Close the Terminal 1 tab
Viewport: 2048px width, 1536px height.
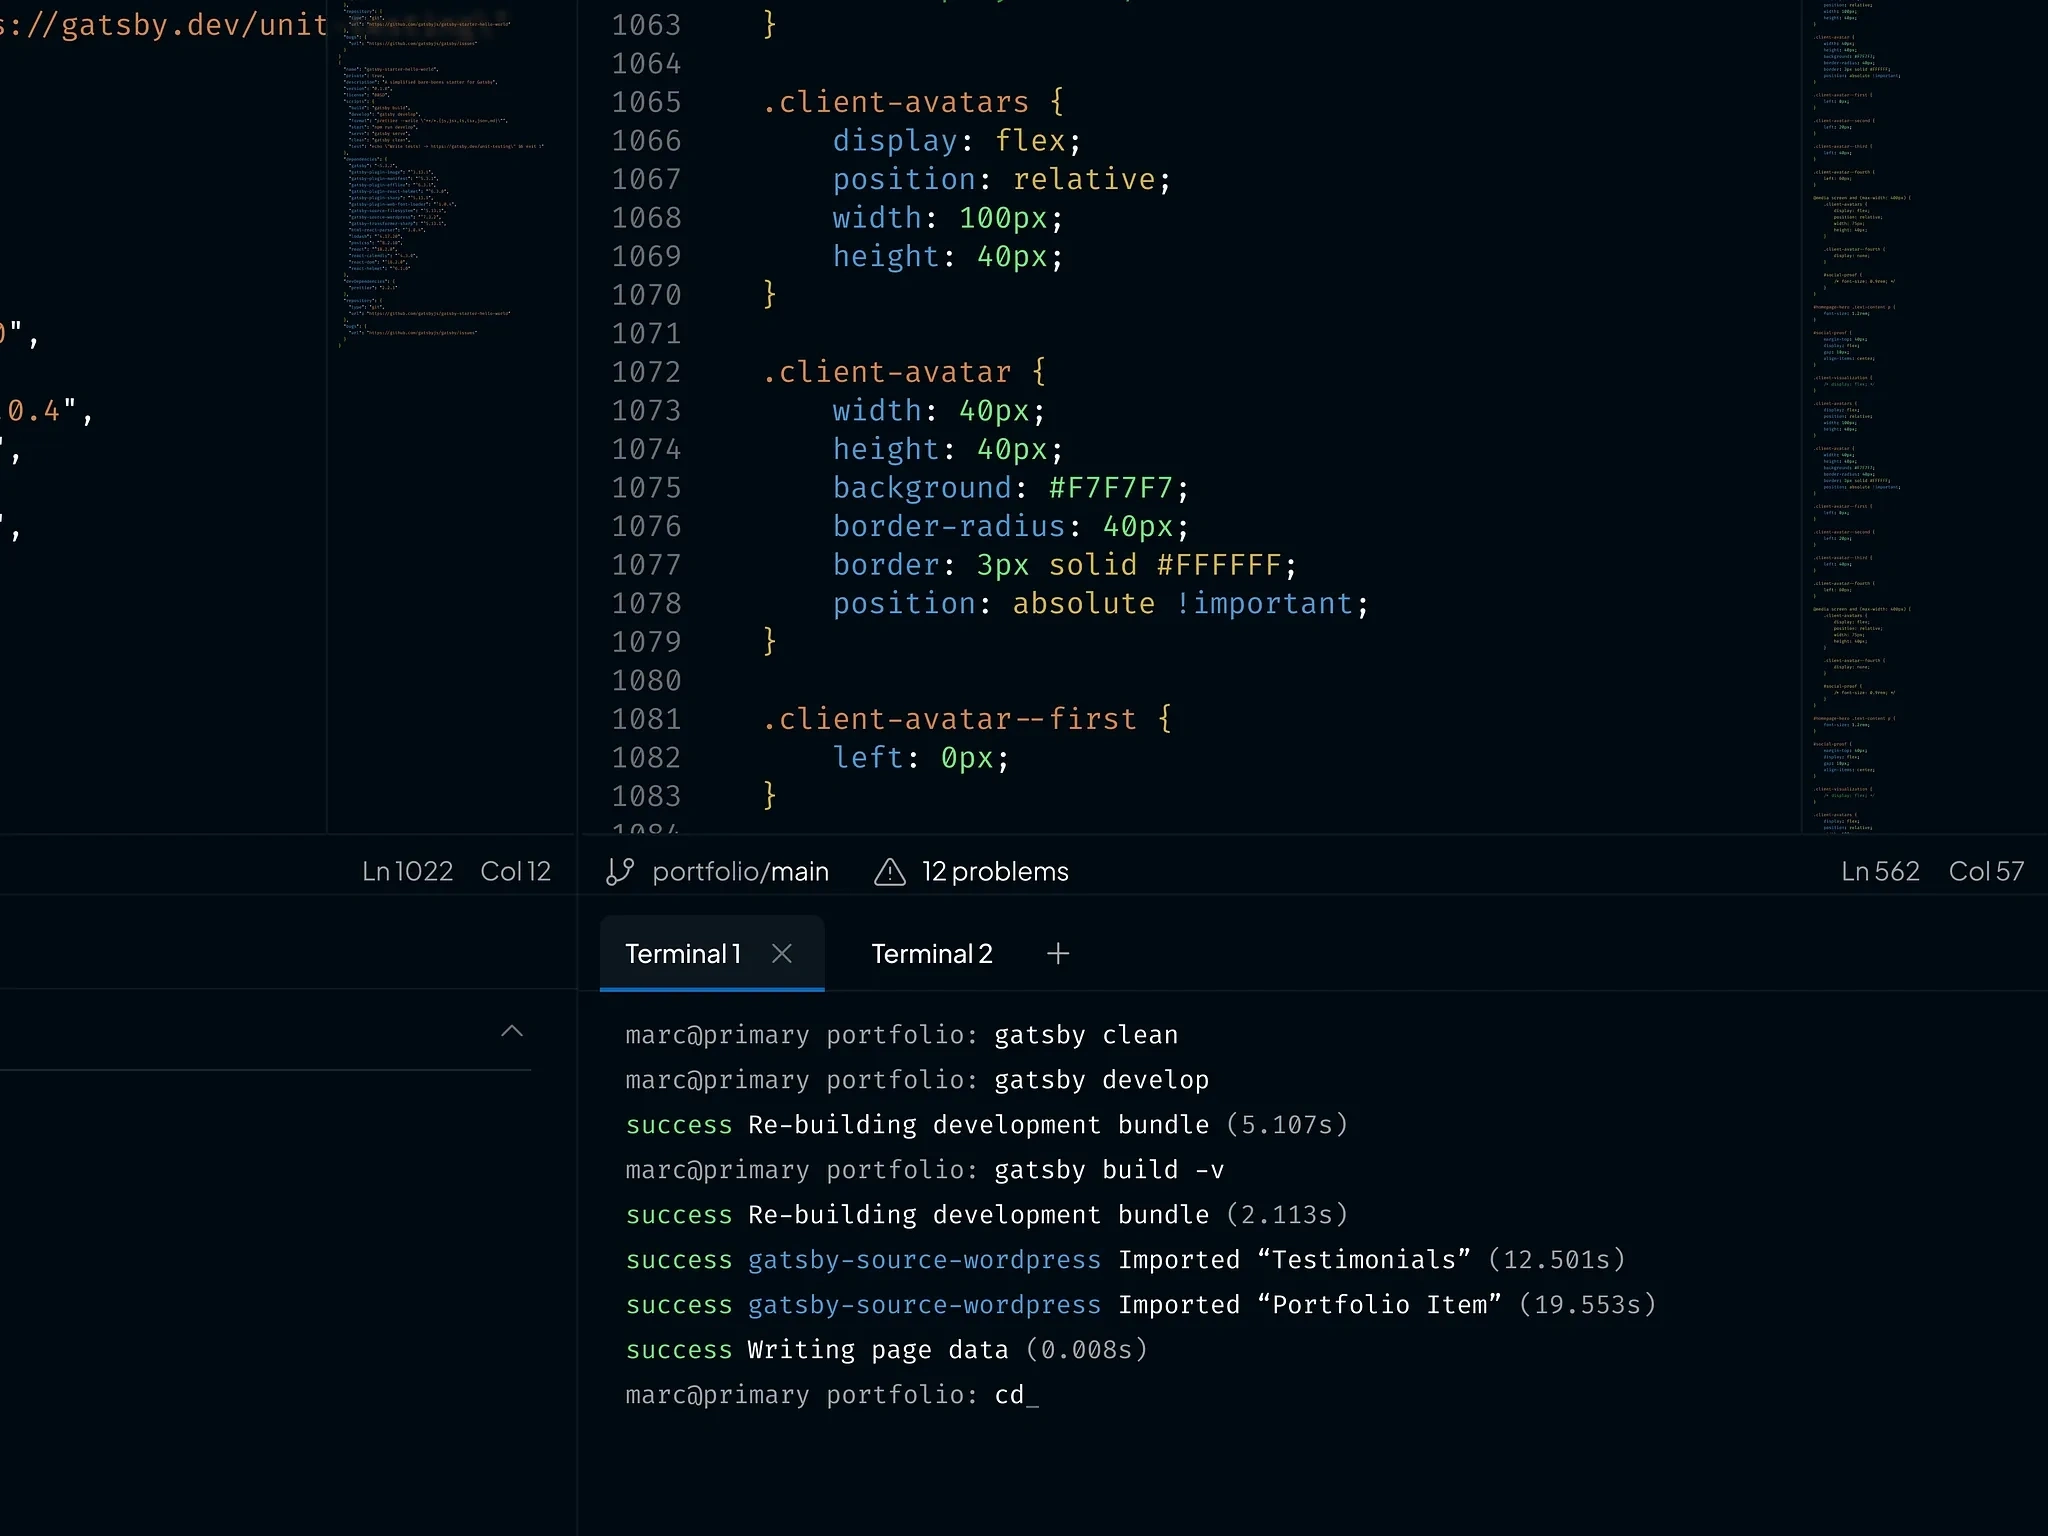[782, 954]
